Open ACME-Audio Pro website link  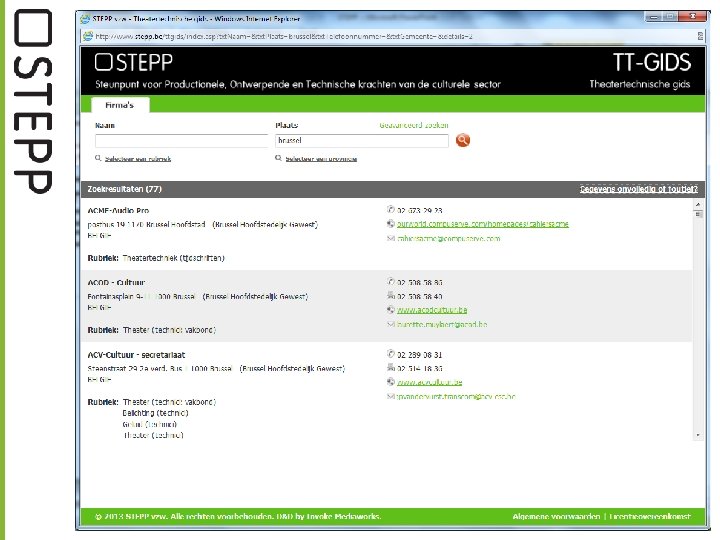483,224
